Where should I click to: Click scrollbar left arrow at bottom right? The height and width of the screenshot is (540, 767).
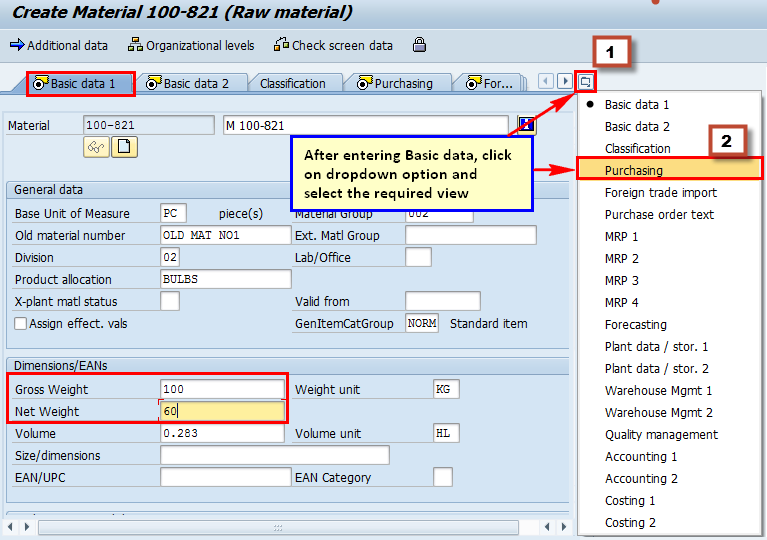click(547, 527)
